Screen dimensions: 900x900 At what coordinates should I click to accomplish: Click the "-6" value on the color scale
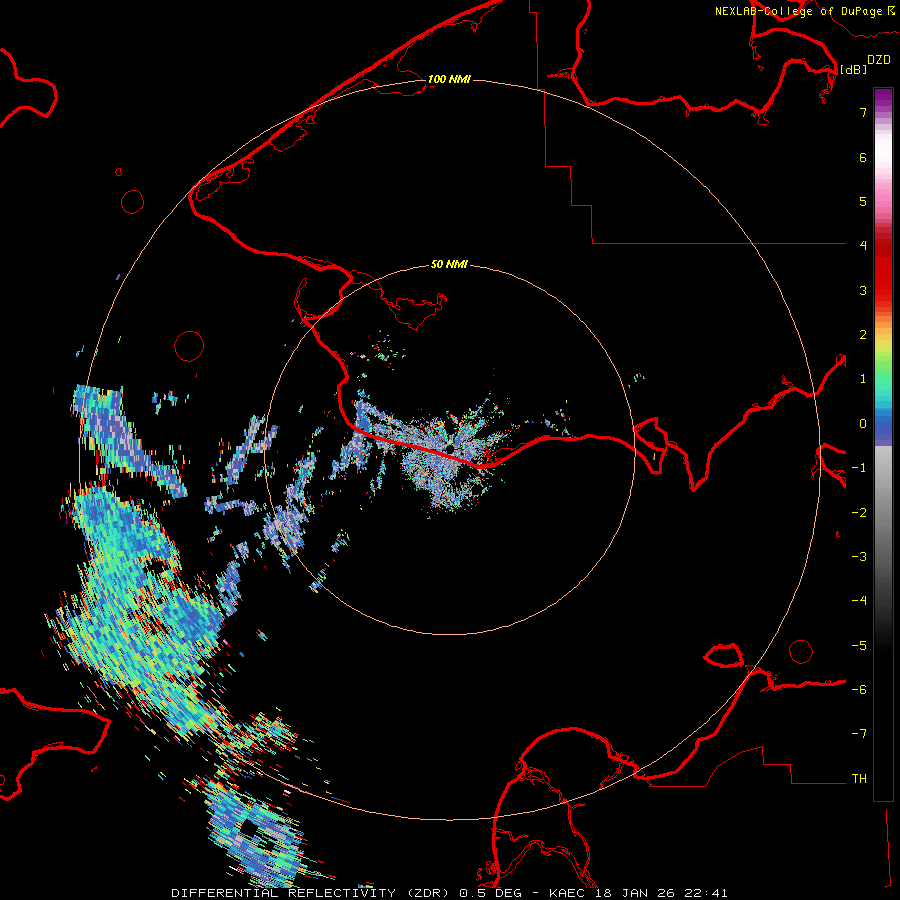[x=859, y=690]
